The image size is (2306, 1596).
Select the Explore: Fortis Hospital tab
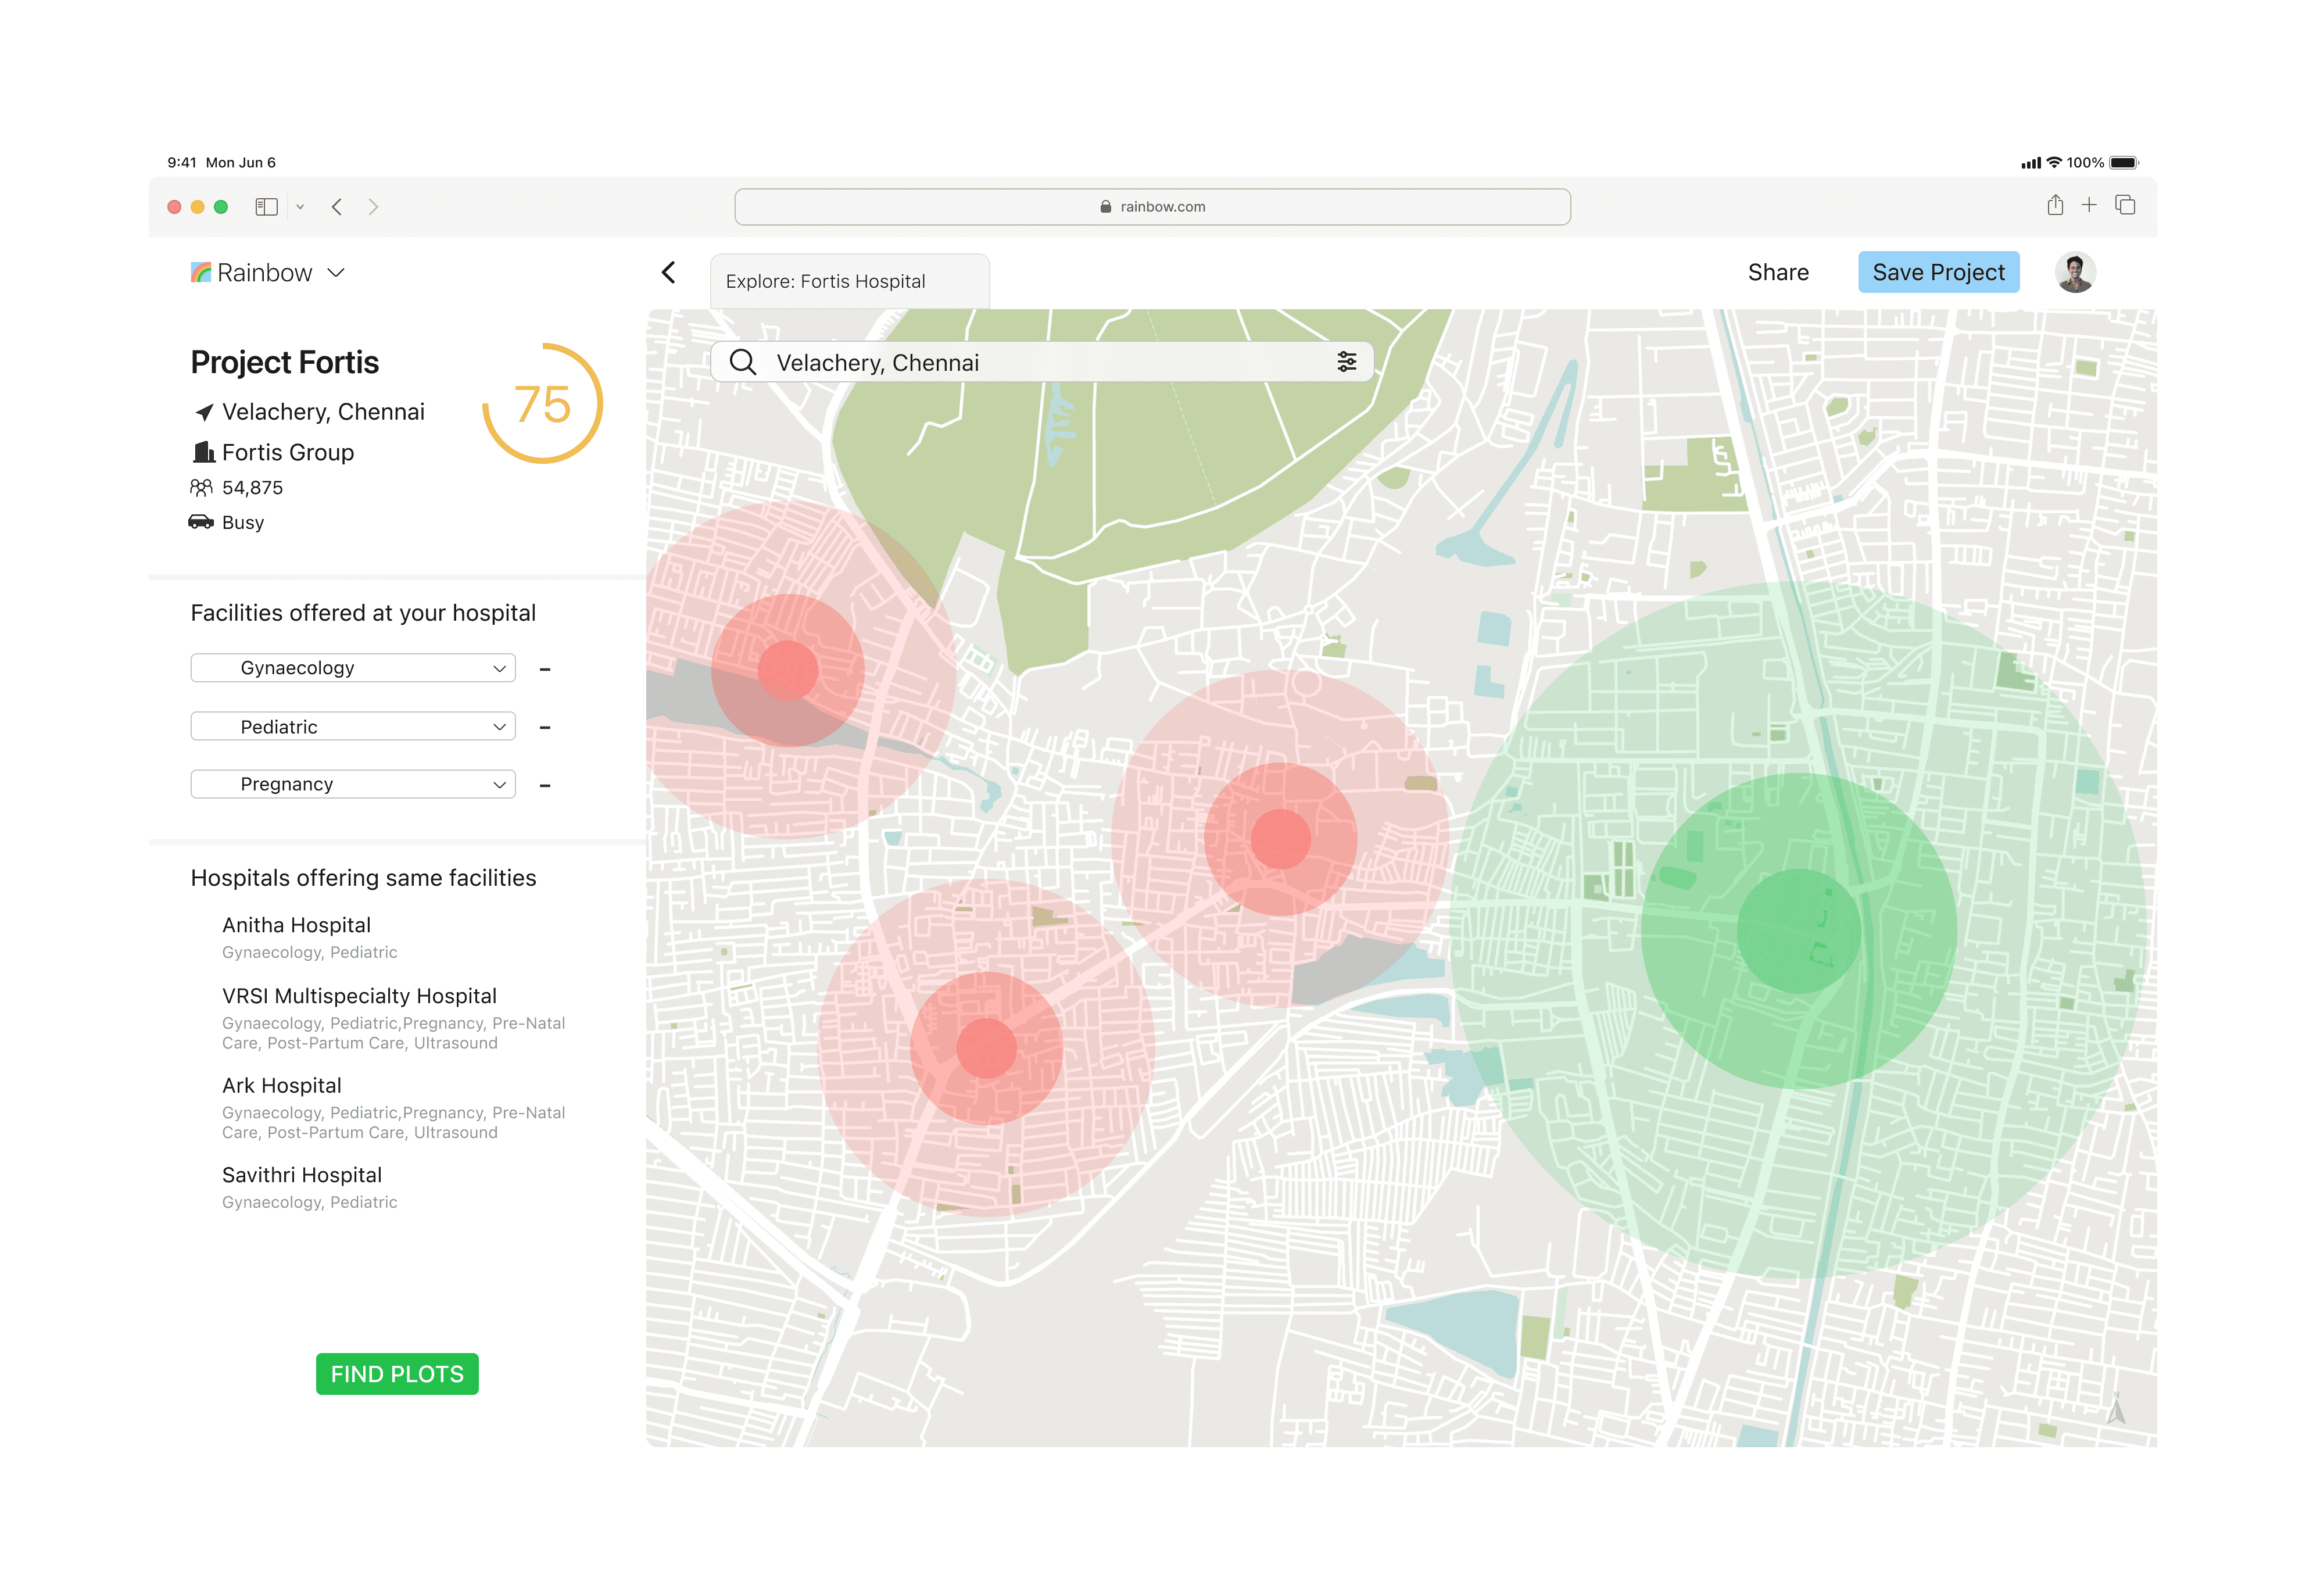pos(849,282)
